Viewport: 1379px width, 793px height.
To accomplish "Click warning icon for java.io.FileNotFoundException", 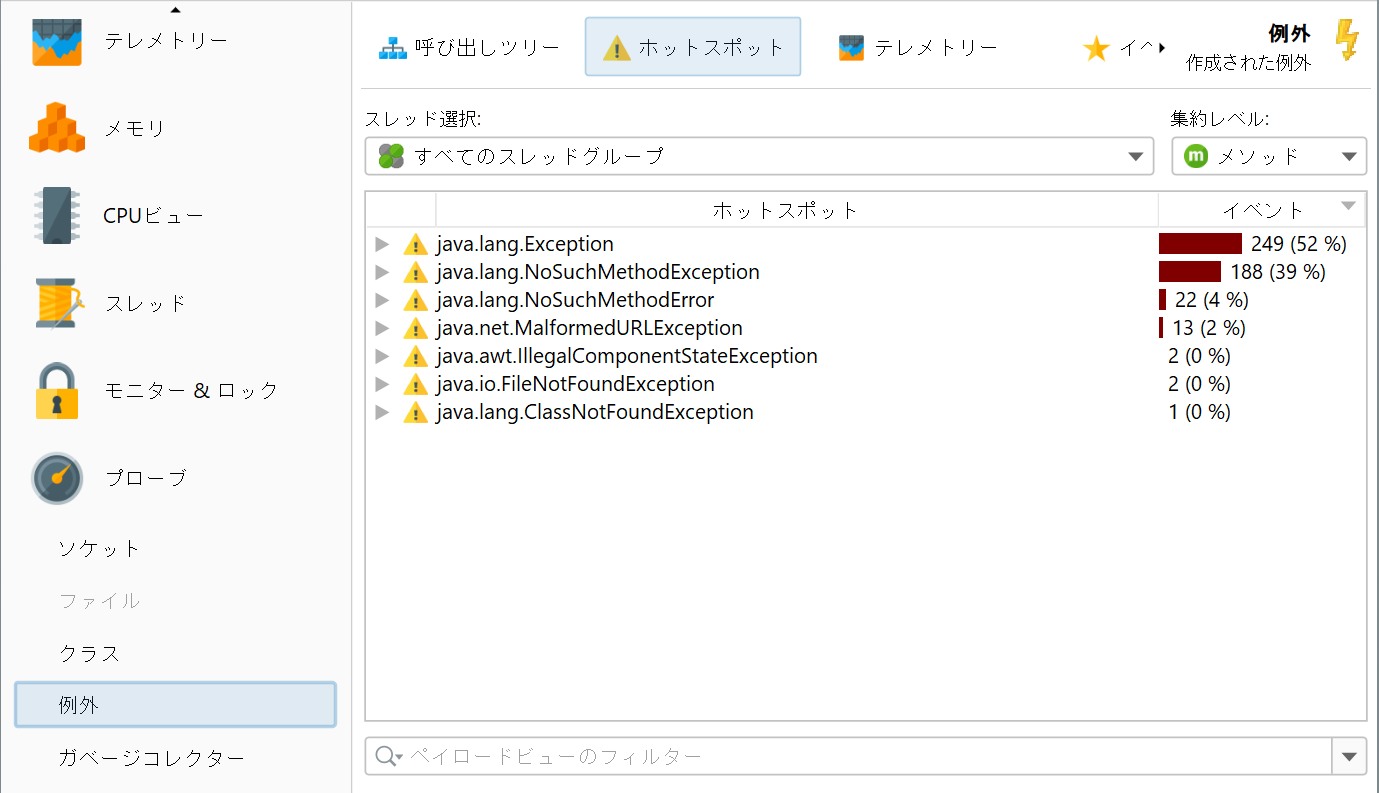I will [x=415, y=384].
